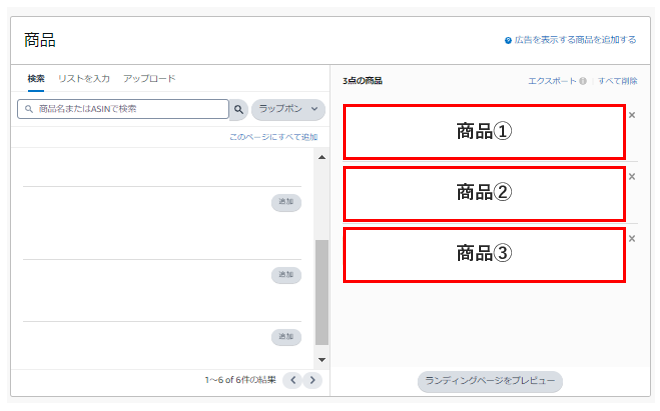Click the first 追加 button in list
This screenshot has height=411, width=660.
(x=286, y=202)
